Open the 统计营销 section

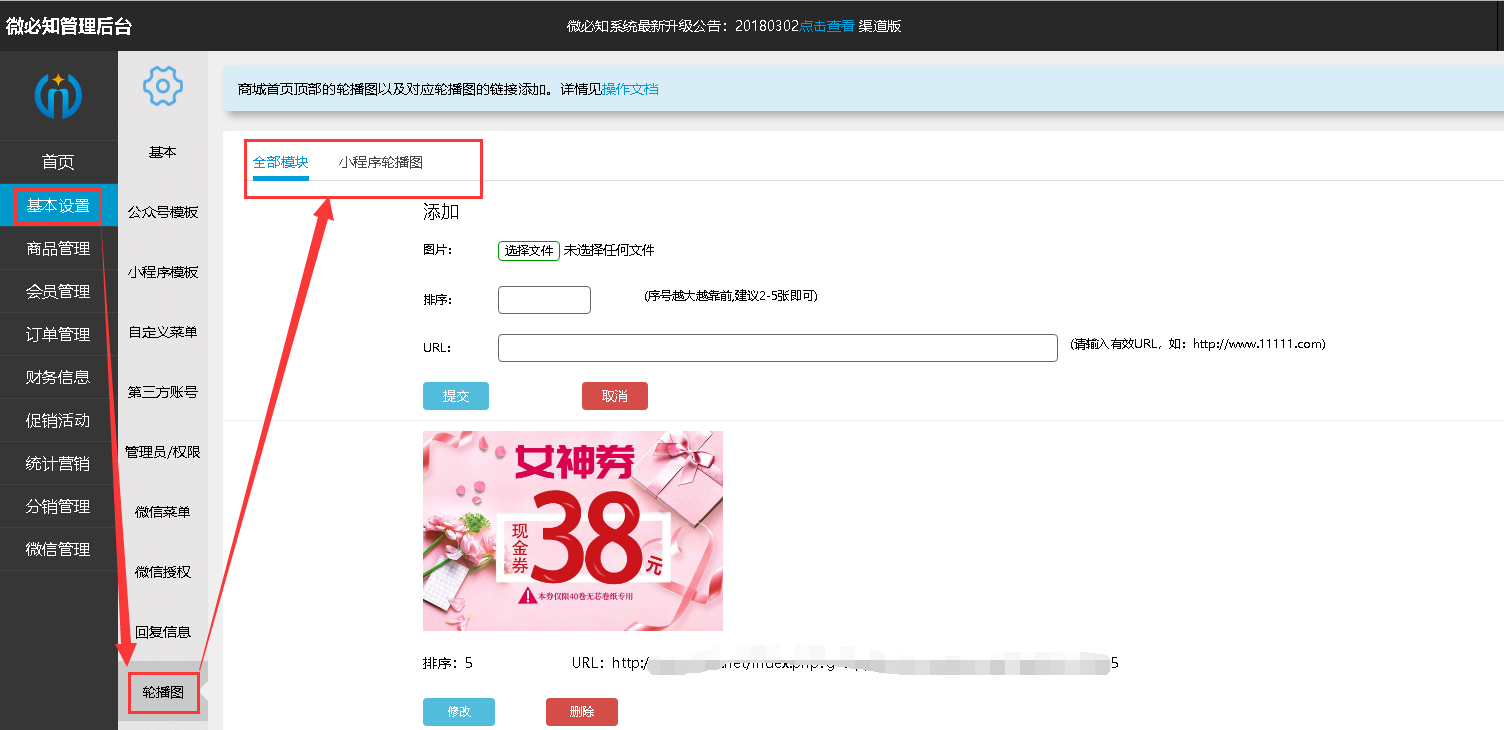(58, 463)
